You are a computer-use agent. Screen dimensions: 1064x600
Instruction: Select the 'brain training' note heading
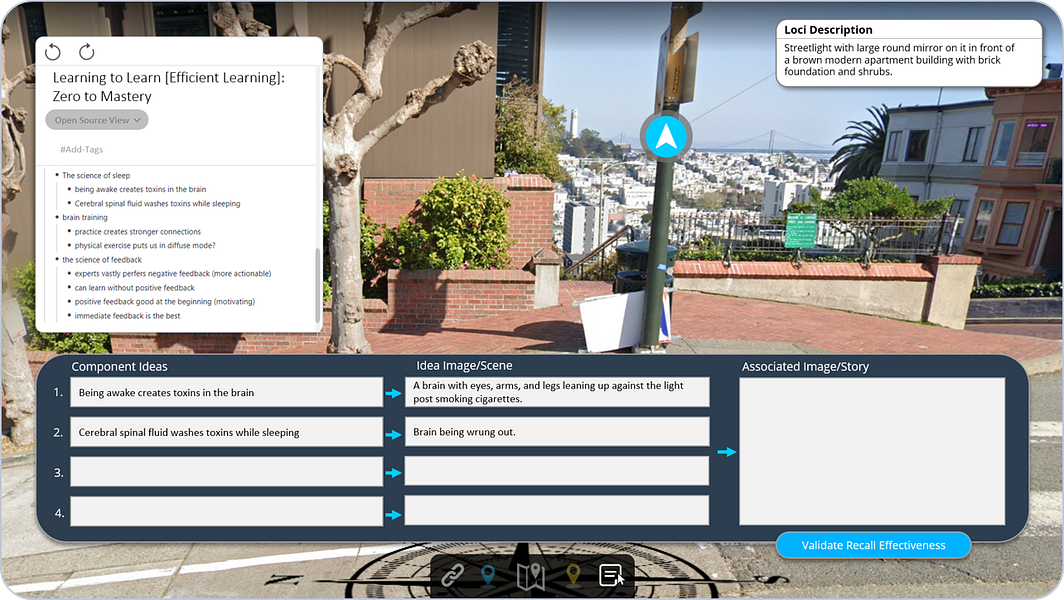[85, 217]
